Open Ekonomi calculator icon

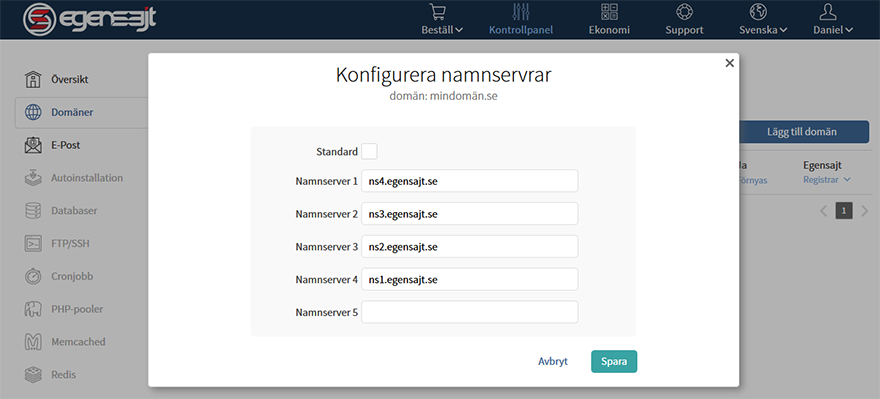(609, 12)
